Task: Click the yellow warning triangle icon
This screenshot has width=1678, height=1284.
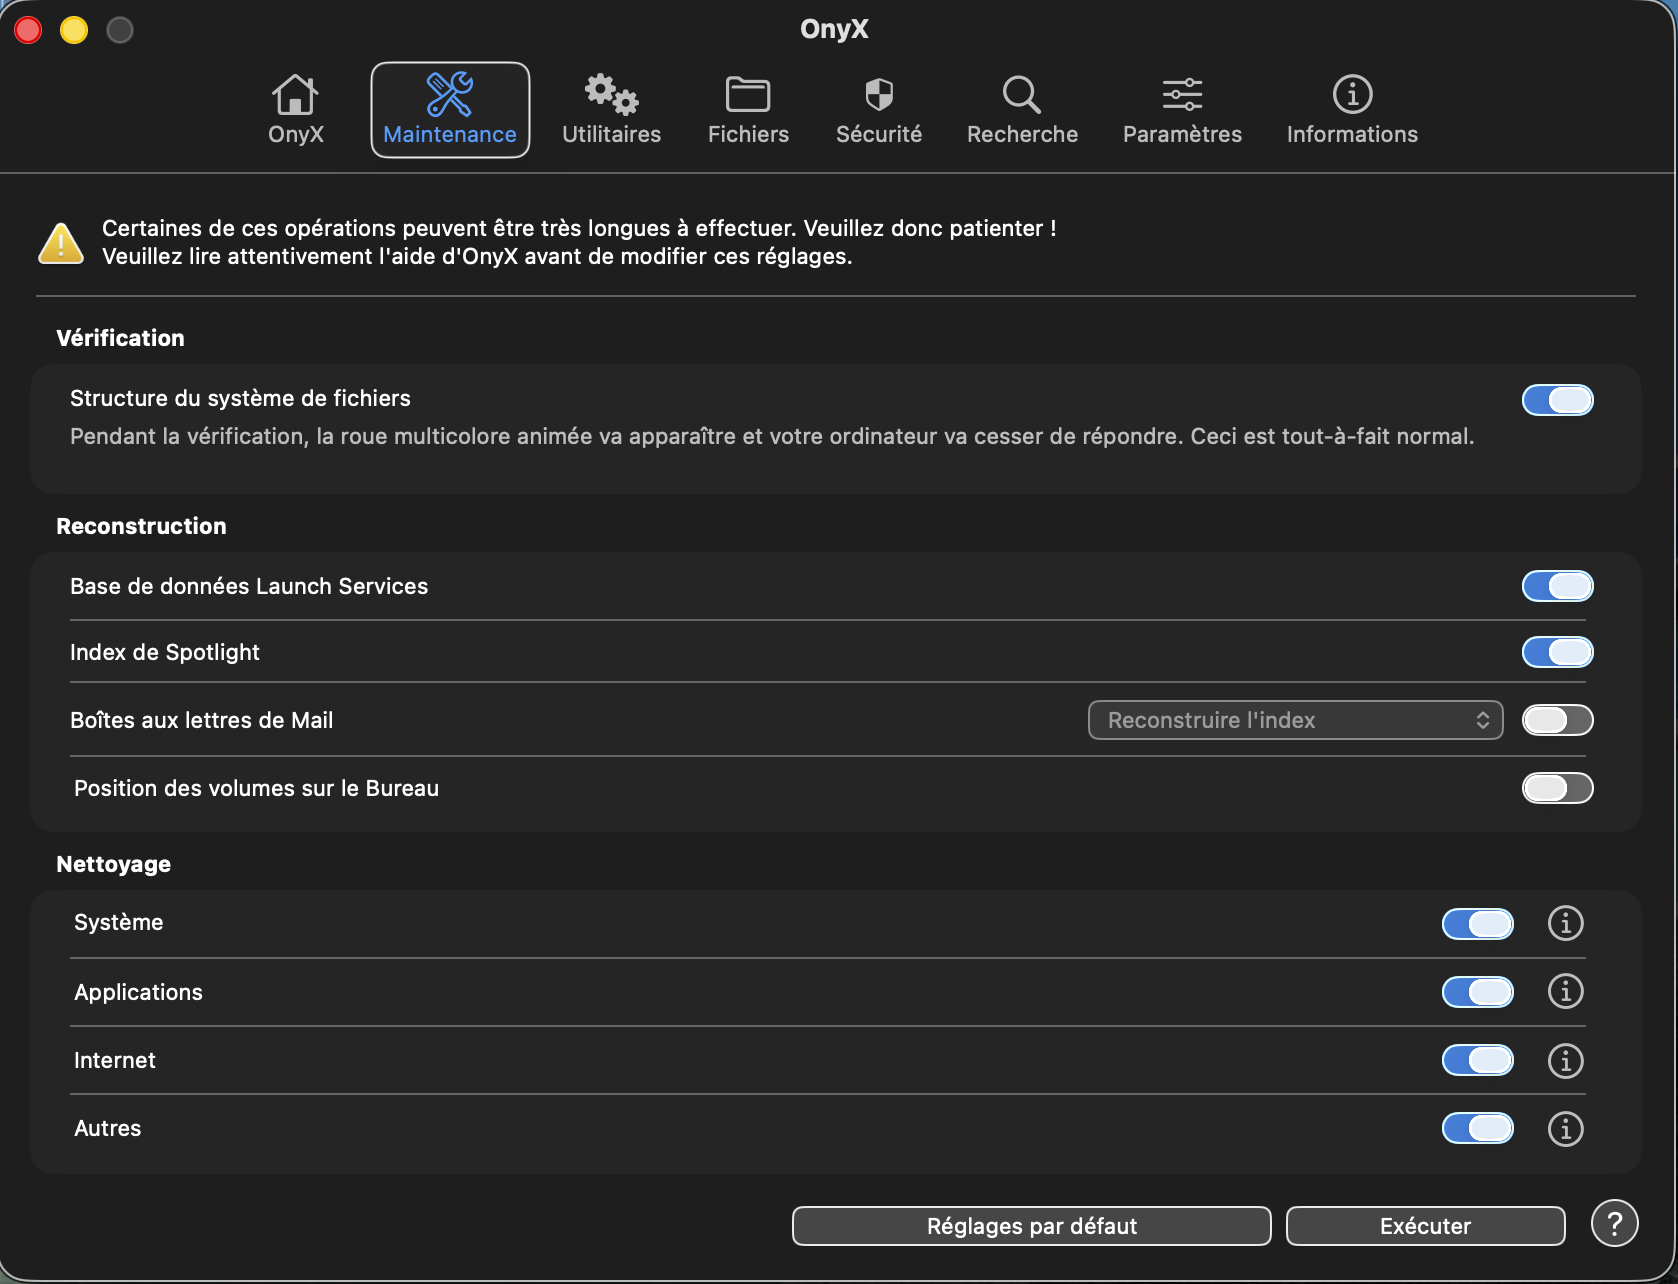Action: (x=61, y=243)
